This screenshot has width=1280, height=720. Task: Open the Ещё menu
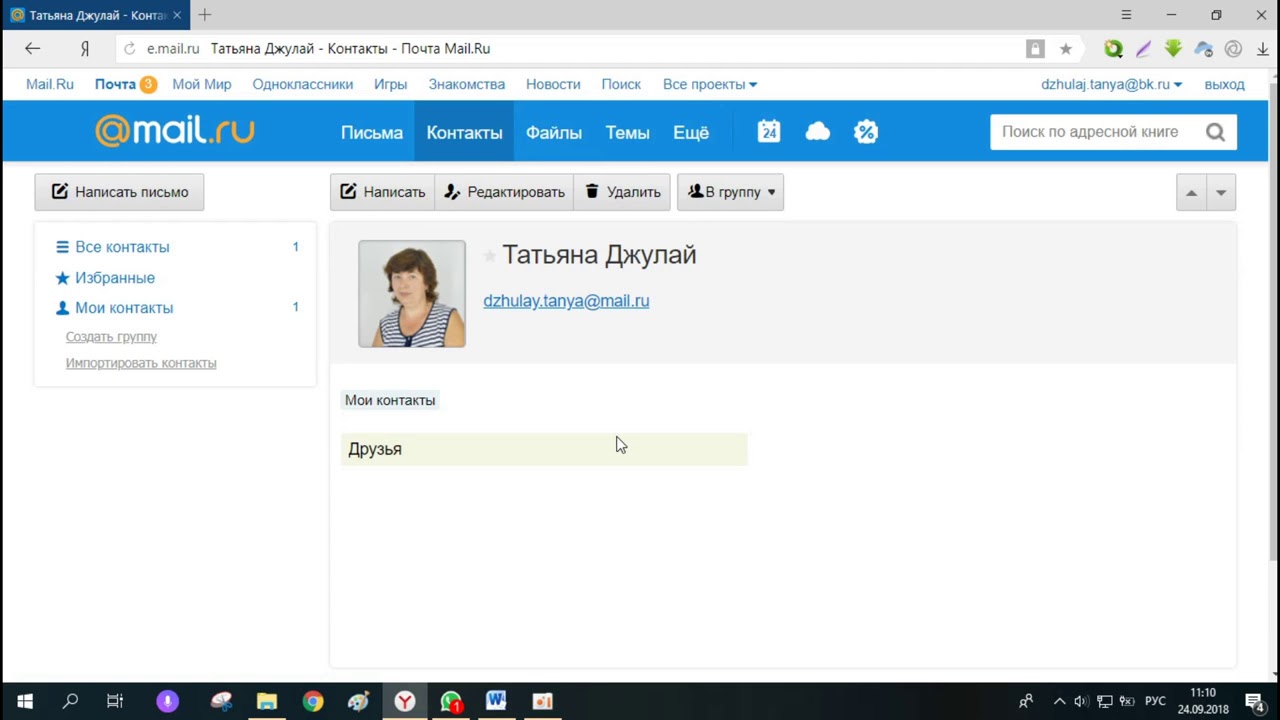coord(691,132)
